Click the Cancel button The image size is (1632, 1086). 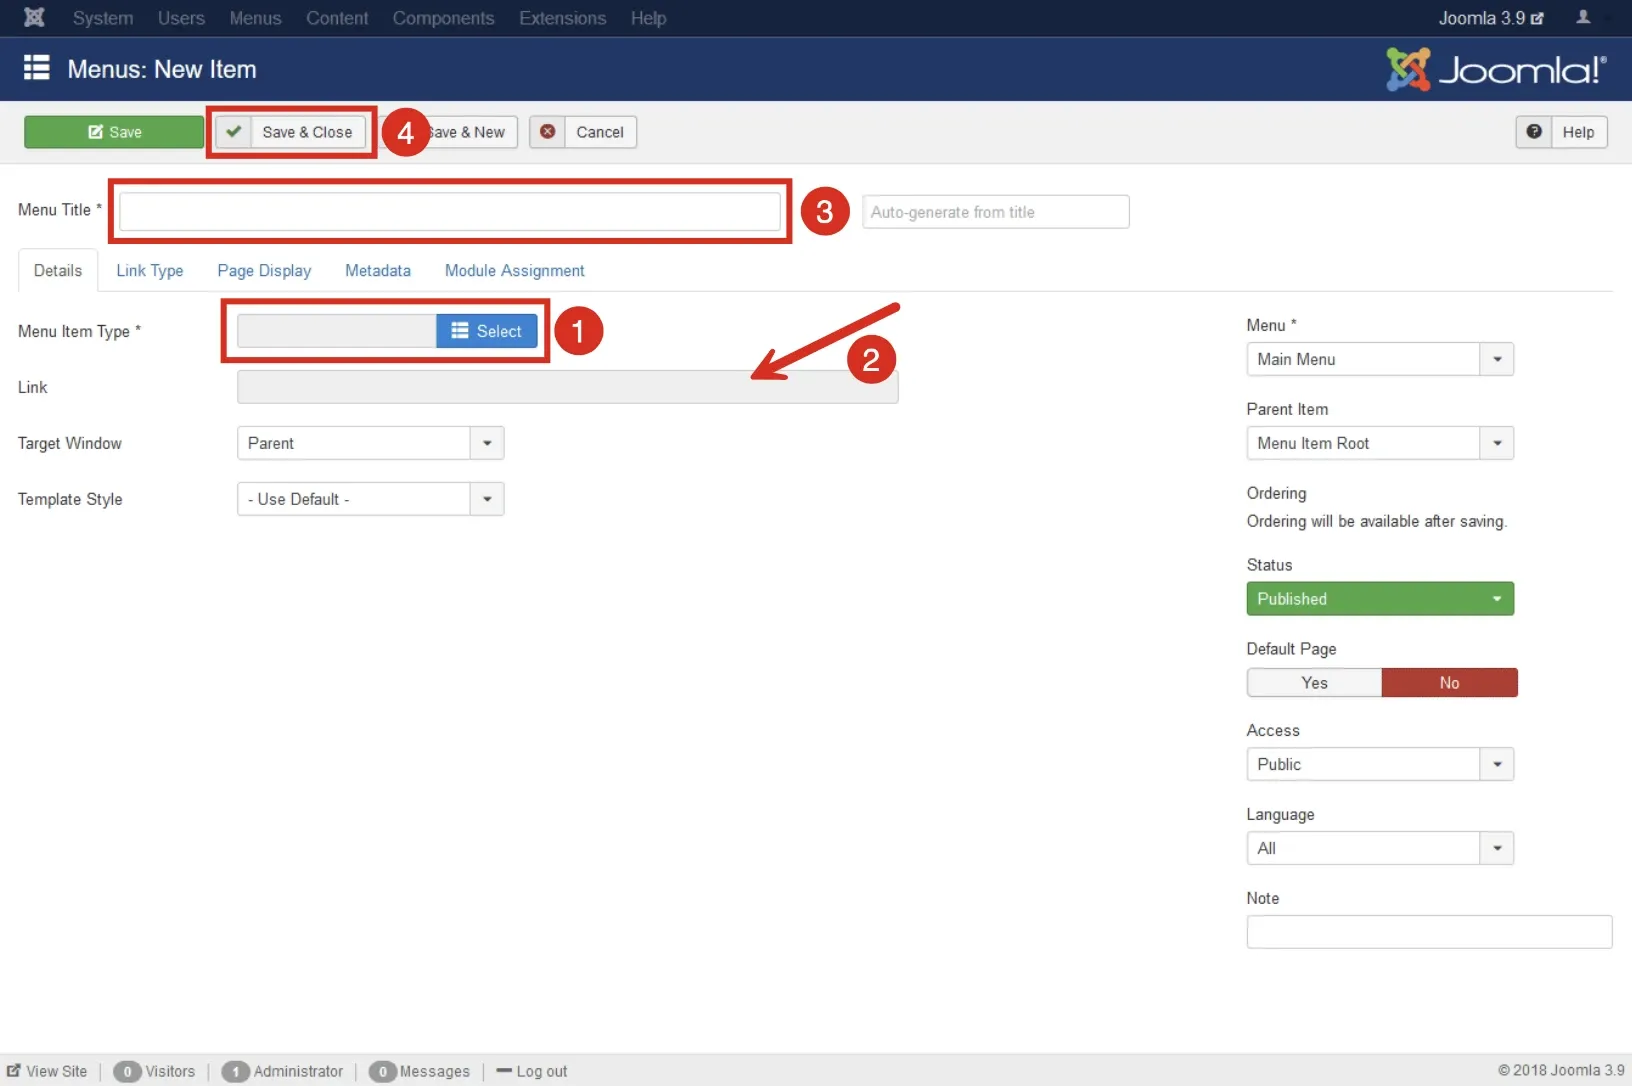click(x=583, y=132)
